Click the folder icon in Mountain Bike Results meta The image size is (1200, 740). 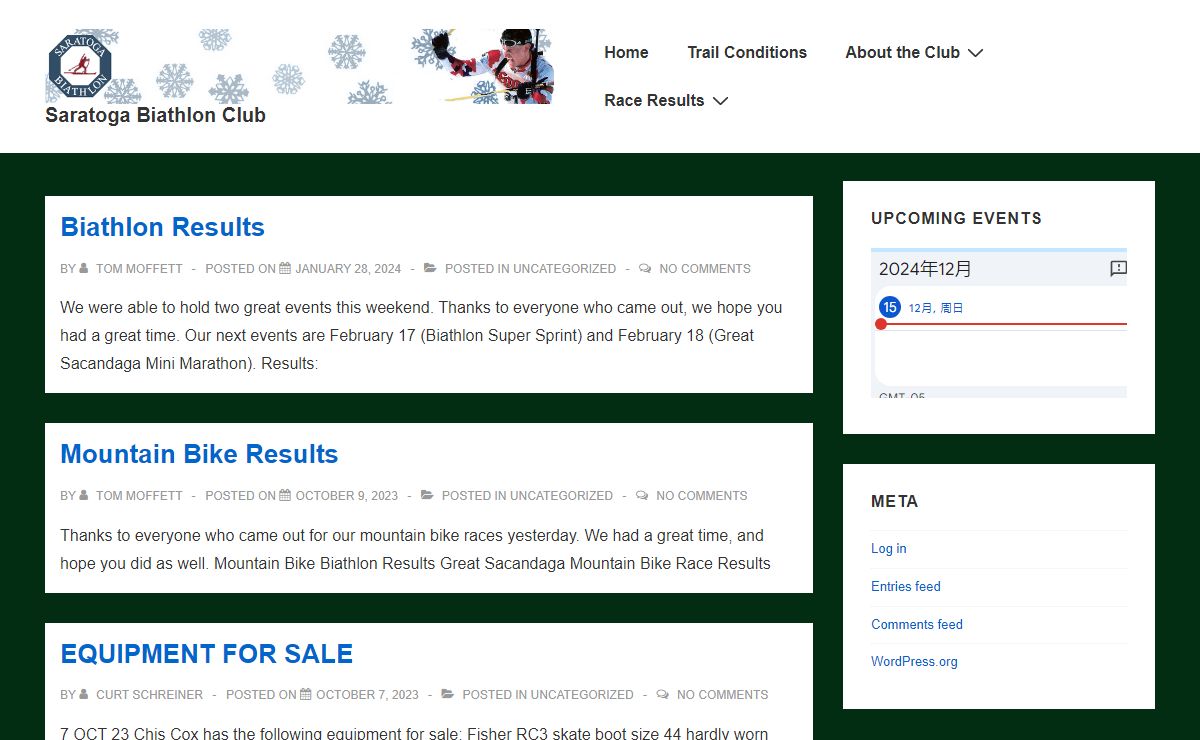[x=427, y=495]
